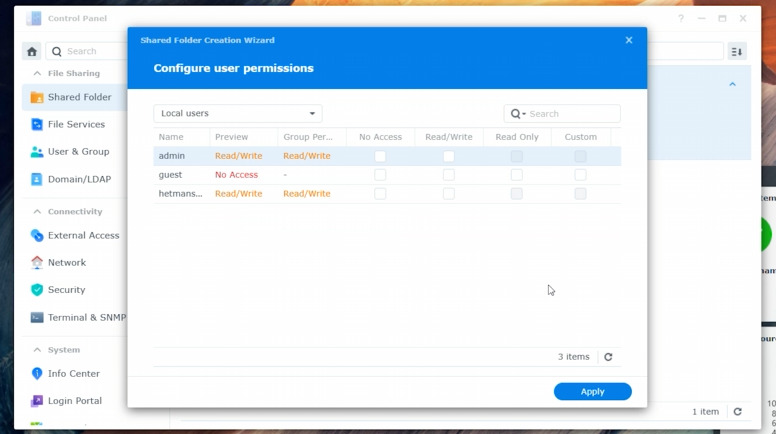Refresh the shared folder list behind the wizard
Viewport: 776px width, 434px height.
(x=737, y=412)
